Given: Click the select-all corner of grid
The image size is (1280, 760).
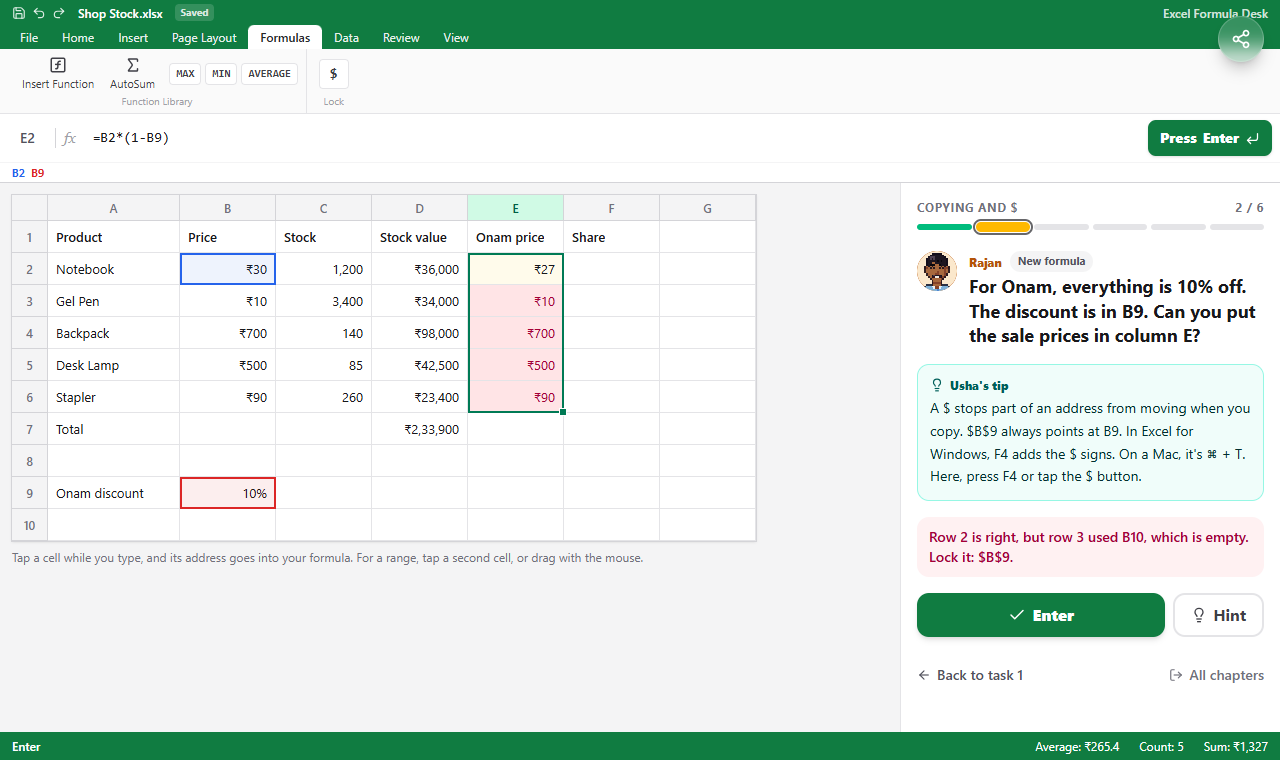Looking at the screenshot, I should click(30, 208).
